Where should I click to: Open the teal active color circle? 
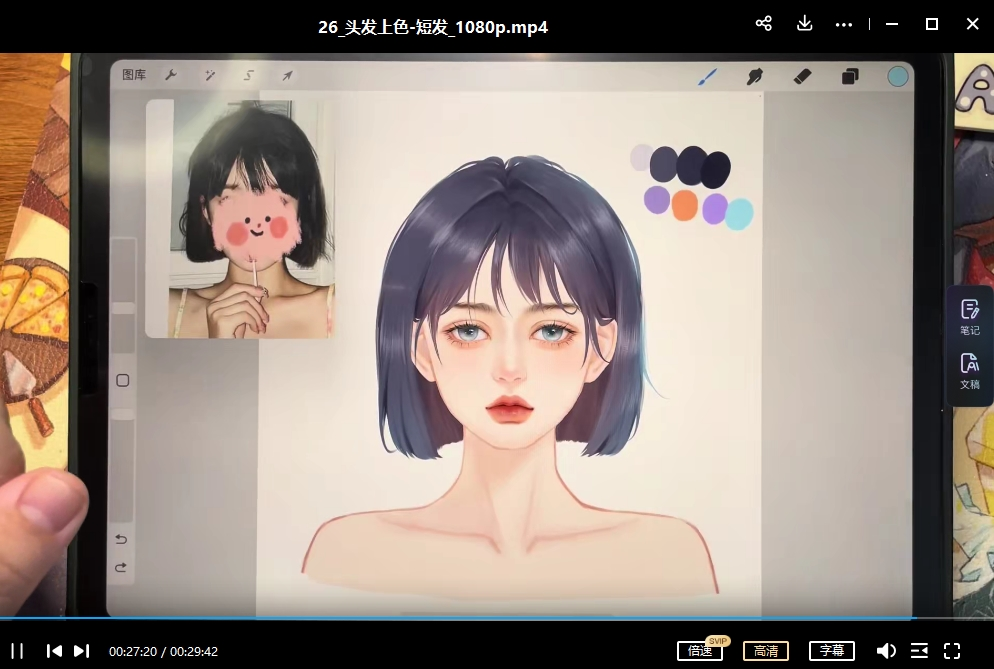click(x=897, y=77)
